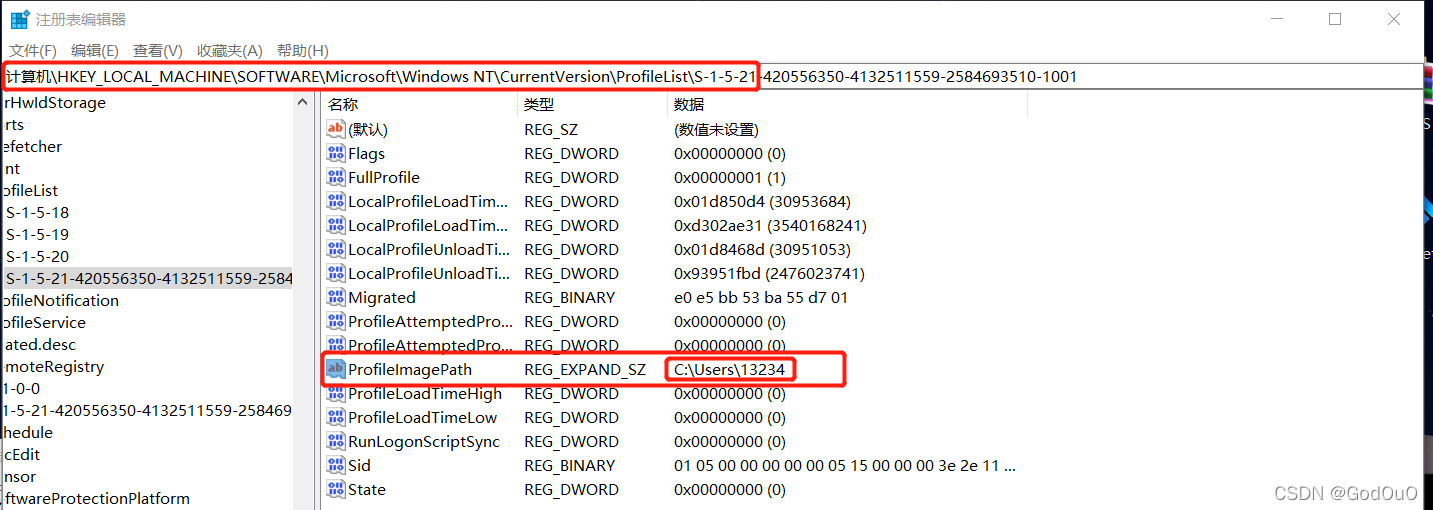Screen dimensions: 1433x510
Task: Select the S-1-5-18 tree key
Action: 38,212
